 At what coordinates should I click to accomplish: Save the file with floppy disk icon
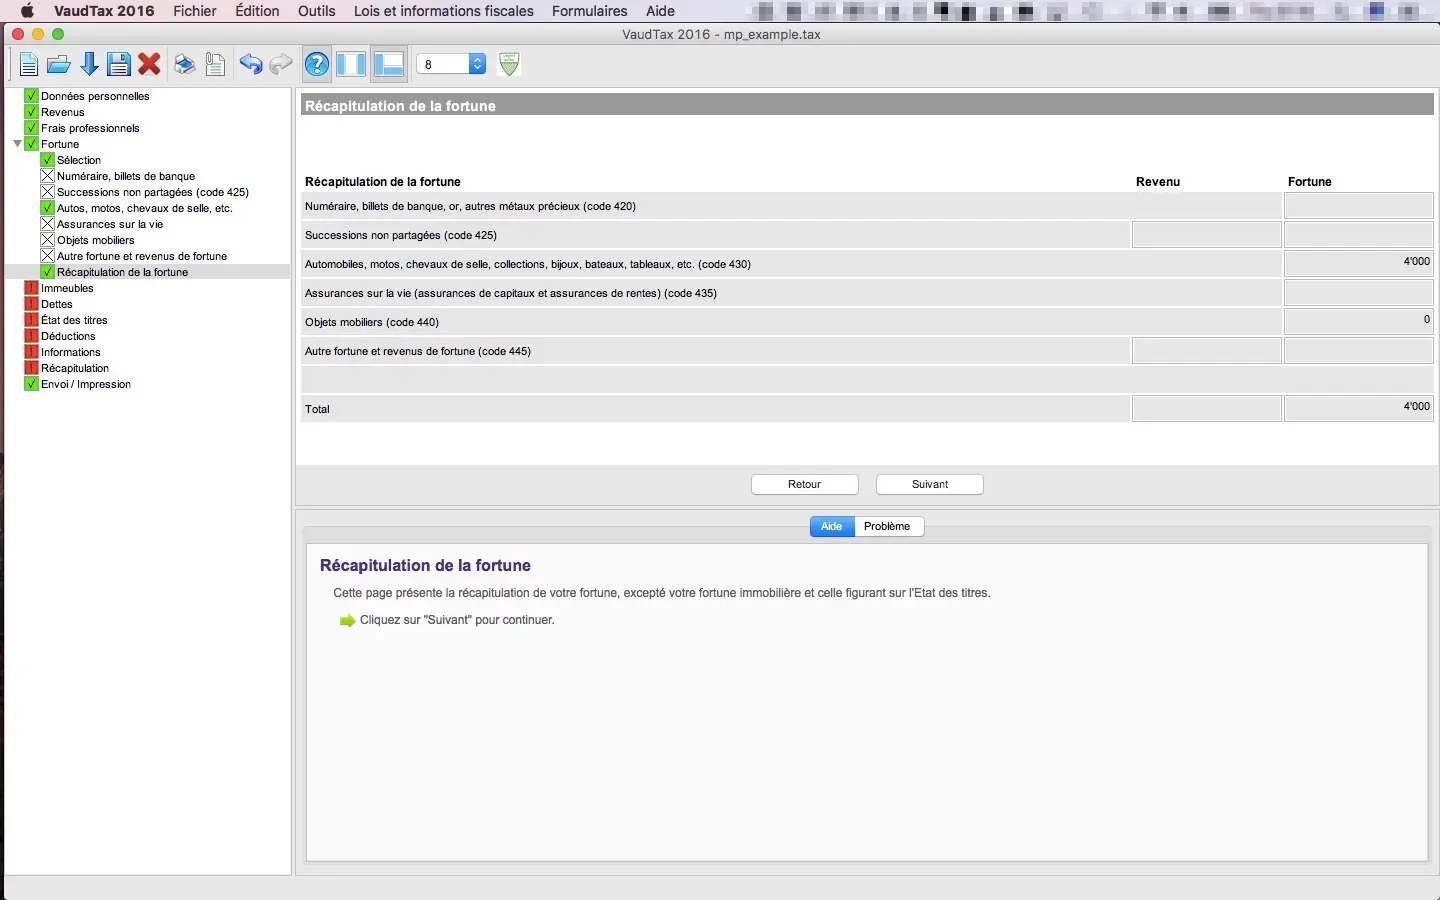coord(119,65)
